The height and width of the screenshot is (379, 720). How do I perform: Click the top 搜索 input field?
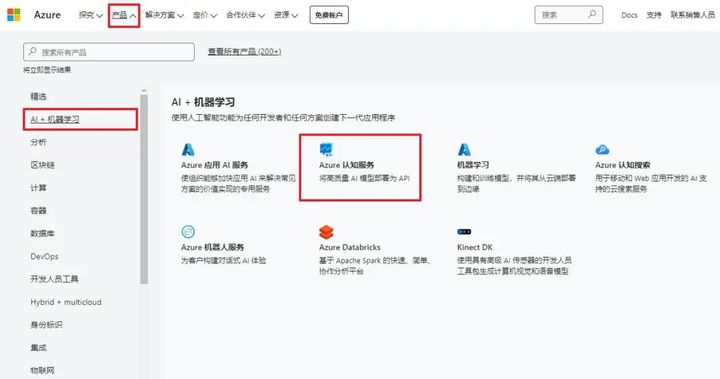[568, 15]
